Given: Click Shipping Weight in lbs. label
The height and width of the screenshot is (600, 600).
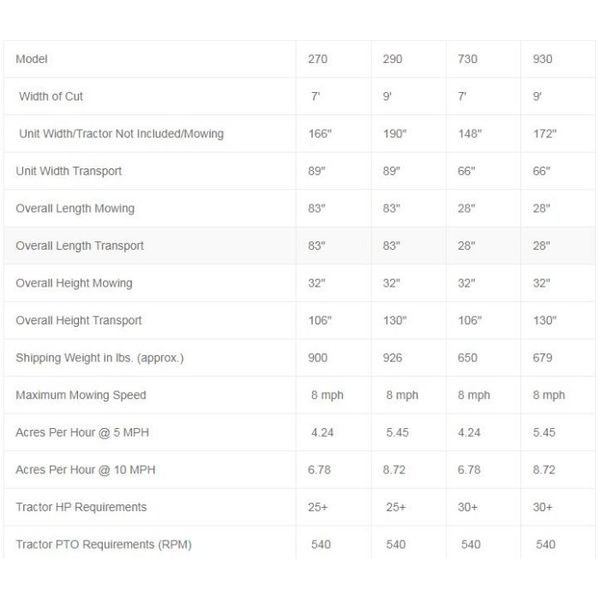Looking at the screenshot, I should point(99,358).
